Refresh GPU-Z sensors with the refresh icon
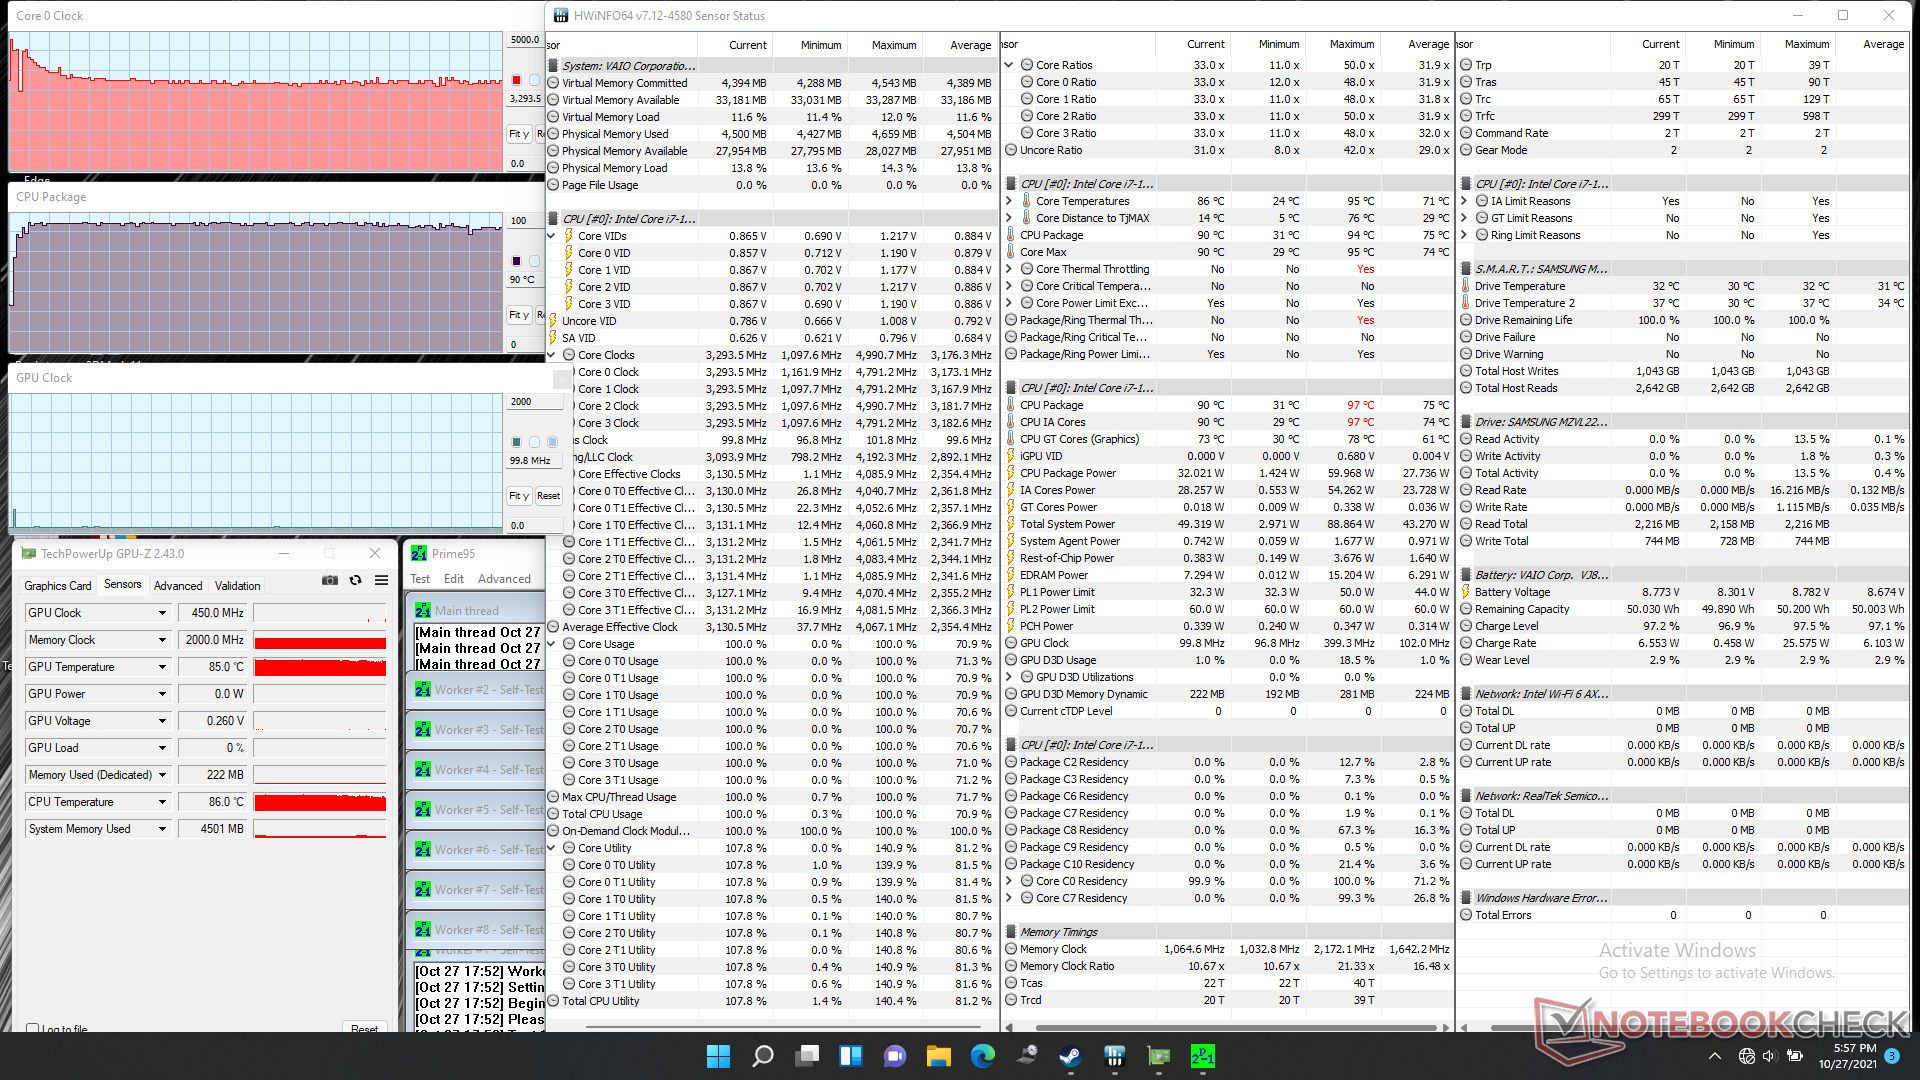Viewport: 1920px width, 1080px height. tap(355, 580)
